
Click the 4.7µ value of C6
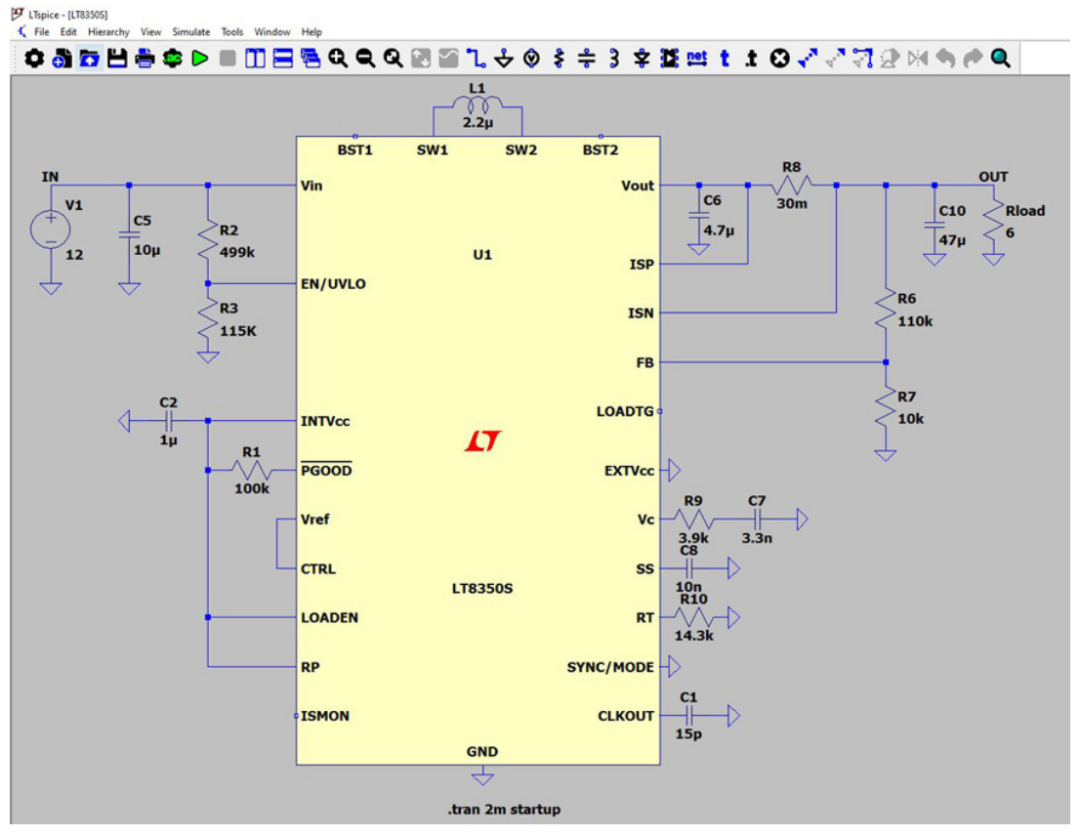tap(718, 230)
